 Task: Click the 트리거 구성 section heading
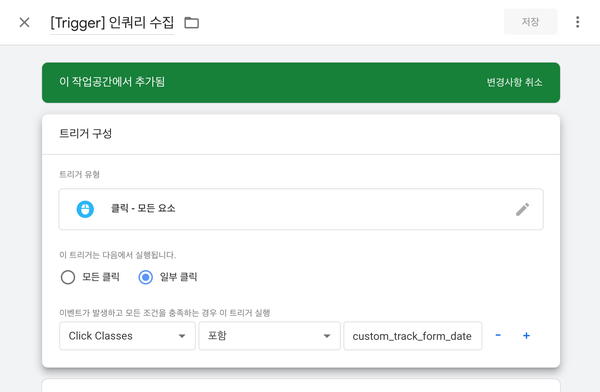click(85, 134)
